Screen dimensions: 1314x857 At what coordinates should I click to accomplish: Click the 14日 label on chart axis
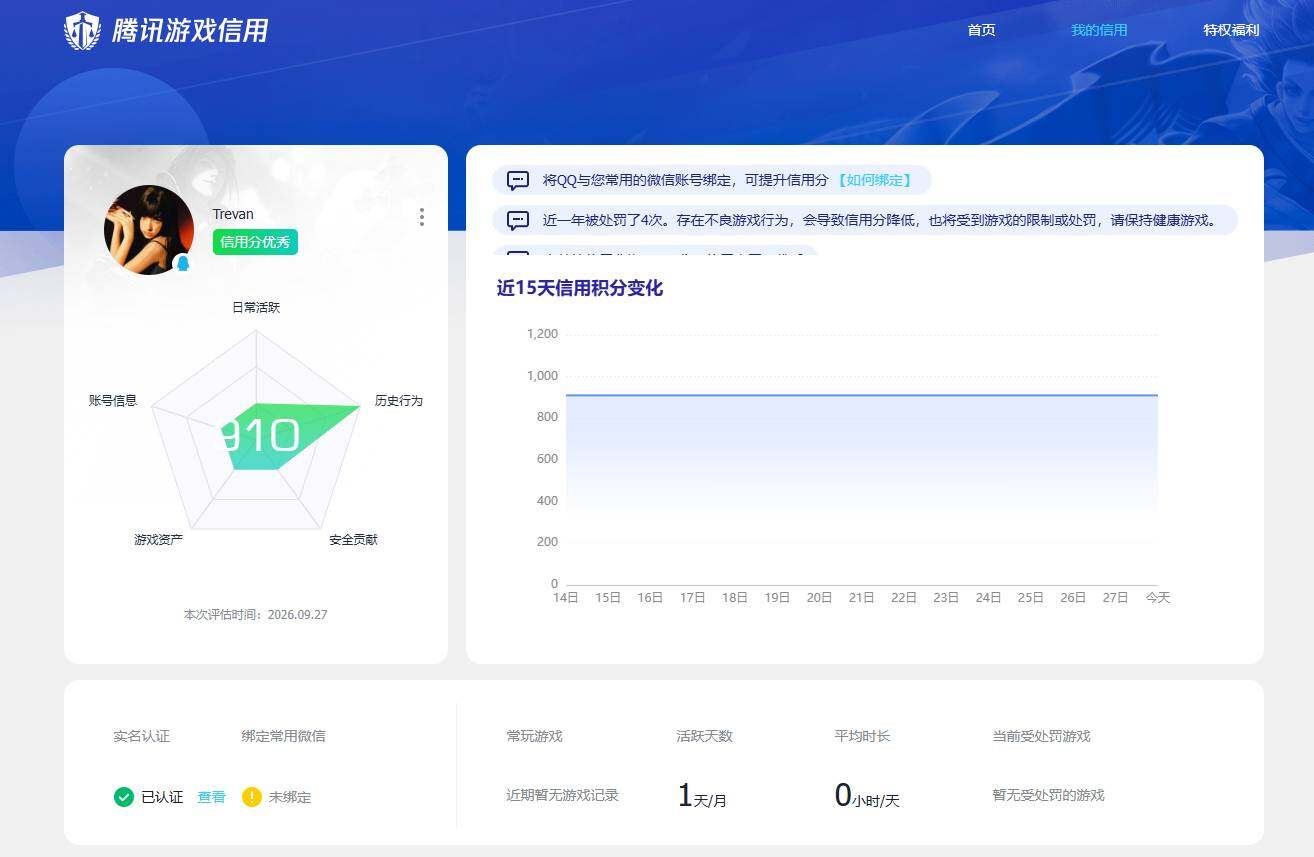click(x=566, y=598)
